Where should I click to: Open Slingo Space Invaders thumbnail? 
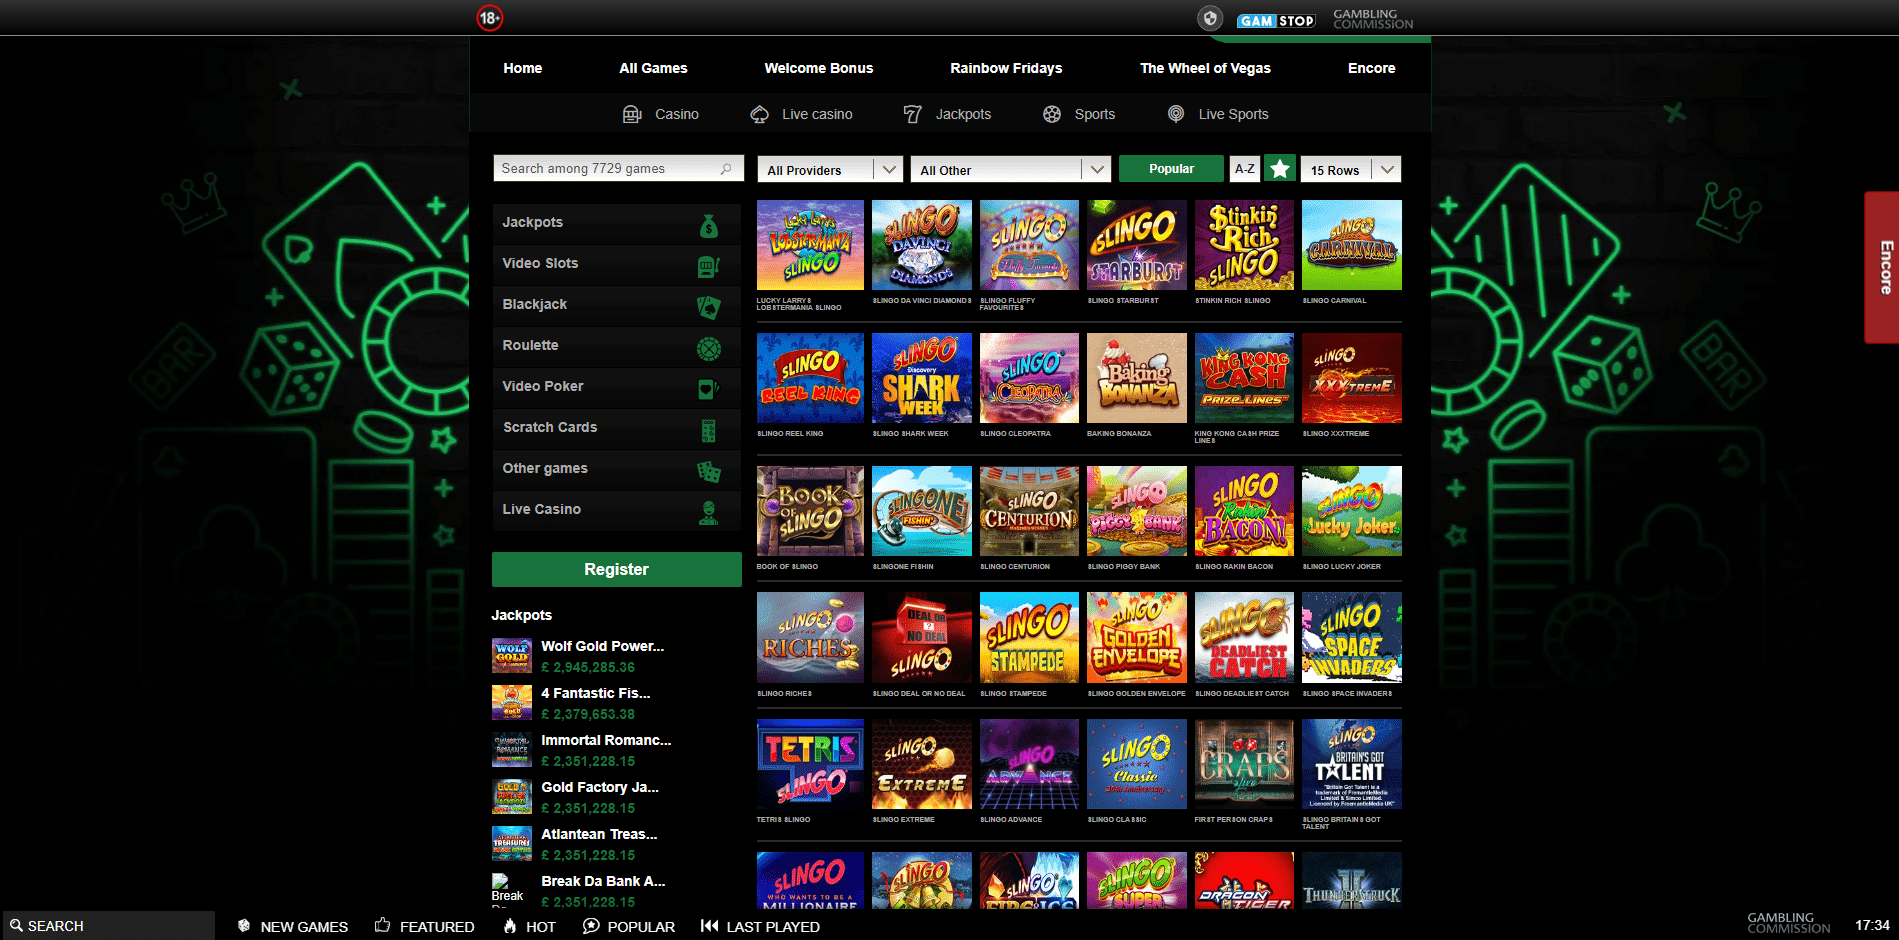(1352, 637)
